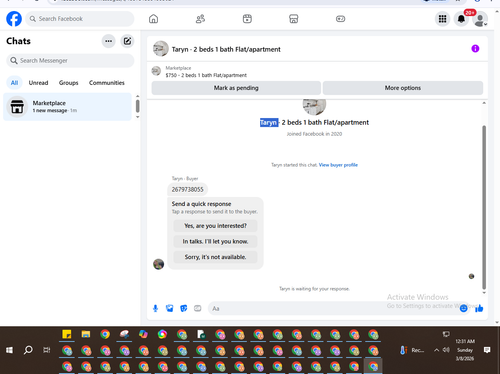The width and height of the screenshot is (500, 374).
Task: Click the chat list scrollbar thumb
Action: 137,106
